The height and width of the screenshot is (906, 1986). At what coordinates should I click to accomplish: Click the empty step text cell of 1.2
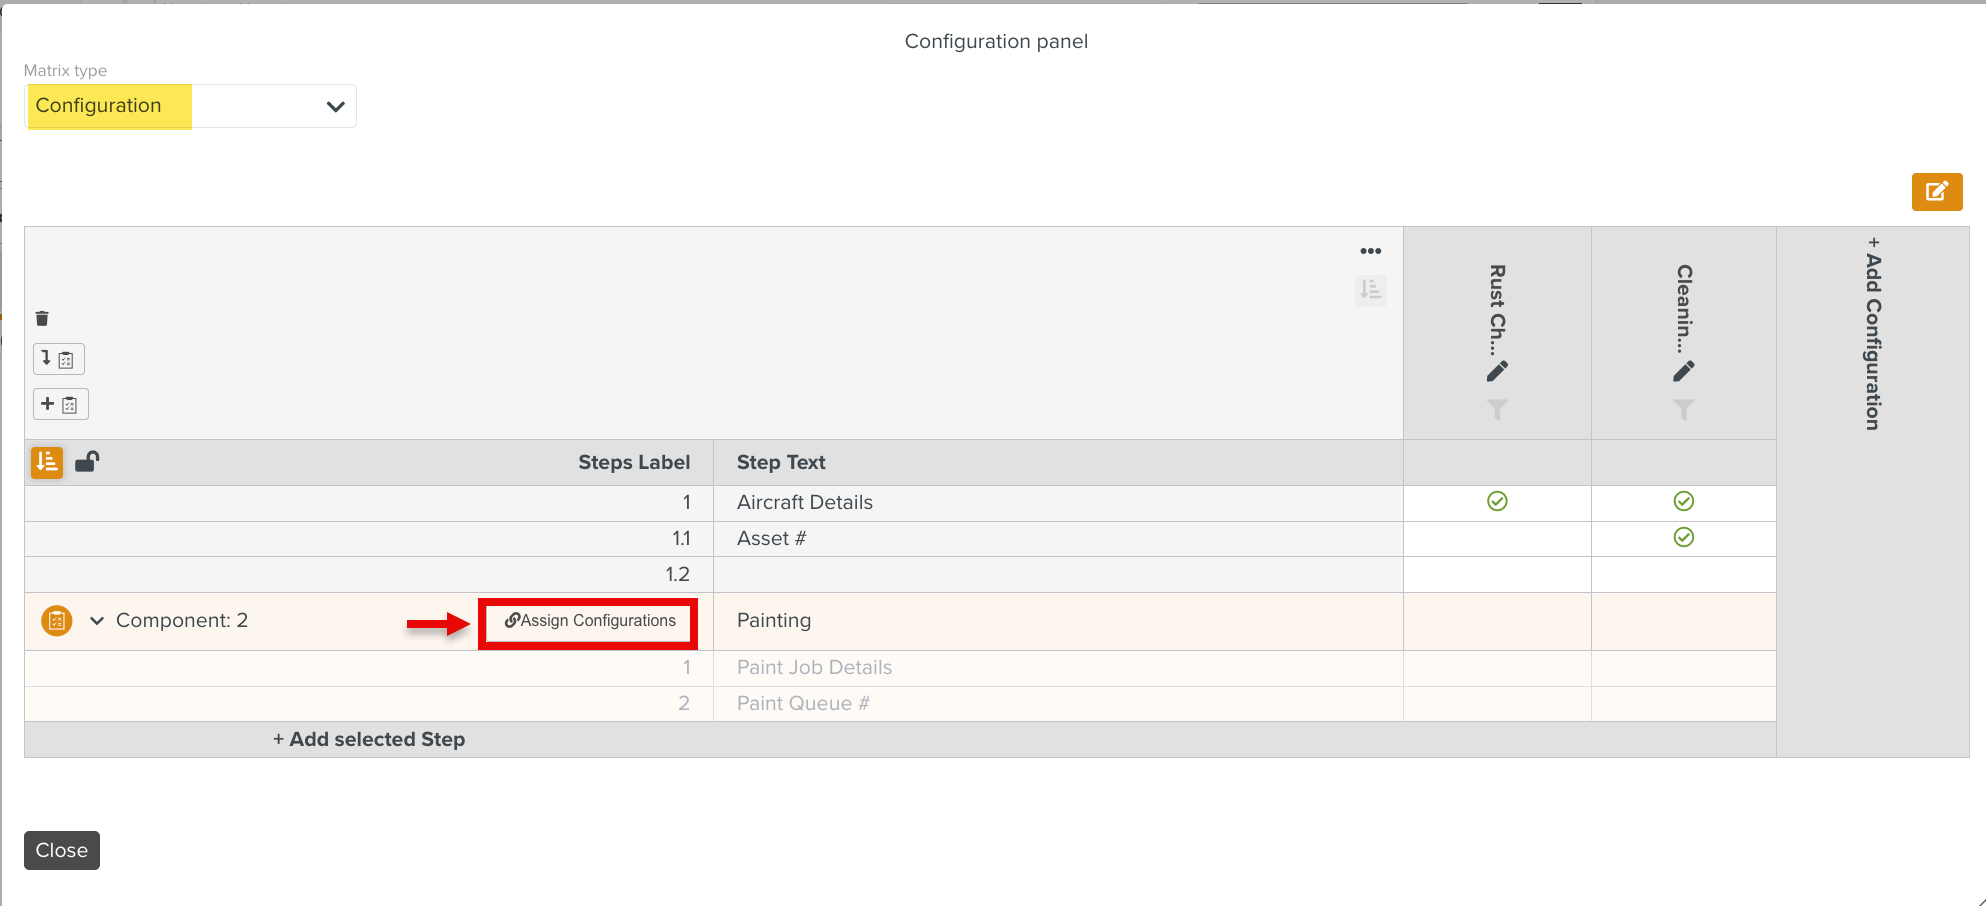[x=1058, y=574]
